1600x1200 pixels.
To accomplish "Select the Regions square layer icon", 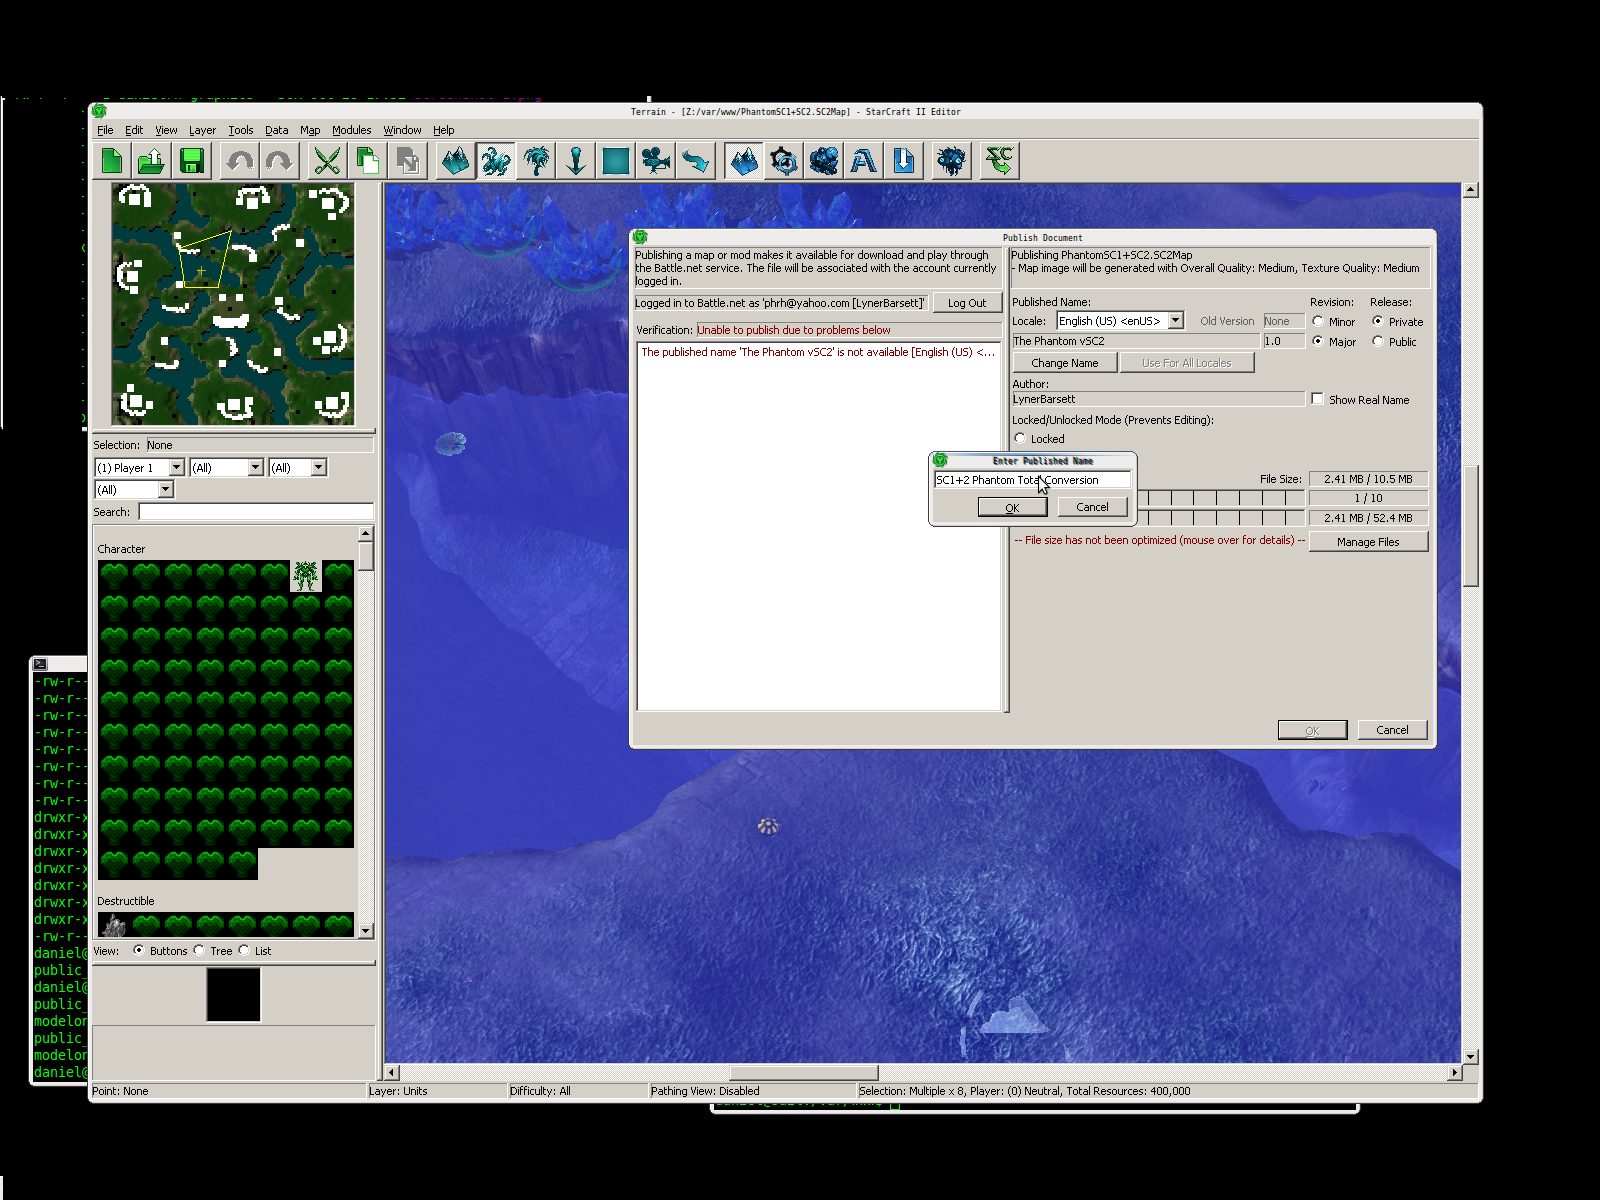I will click(616, 161).
